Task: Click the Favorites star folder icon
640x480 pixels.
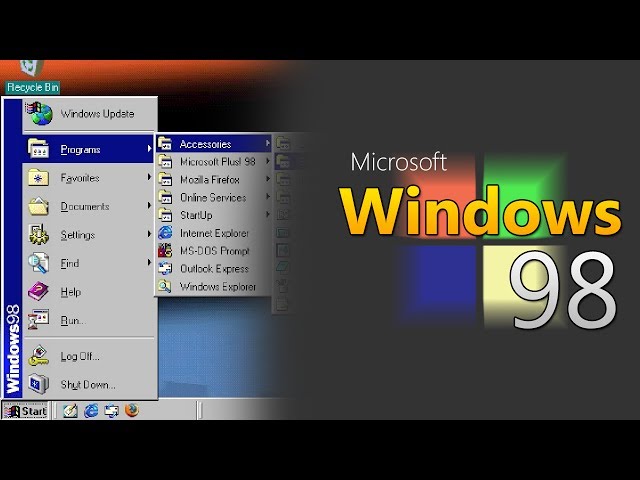Action: [38, 178]
